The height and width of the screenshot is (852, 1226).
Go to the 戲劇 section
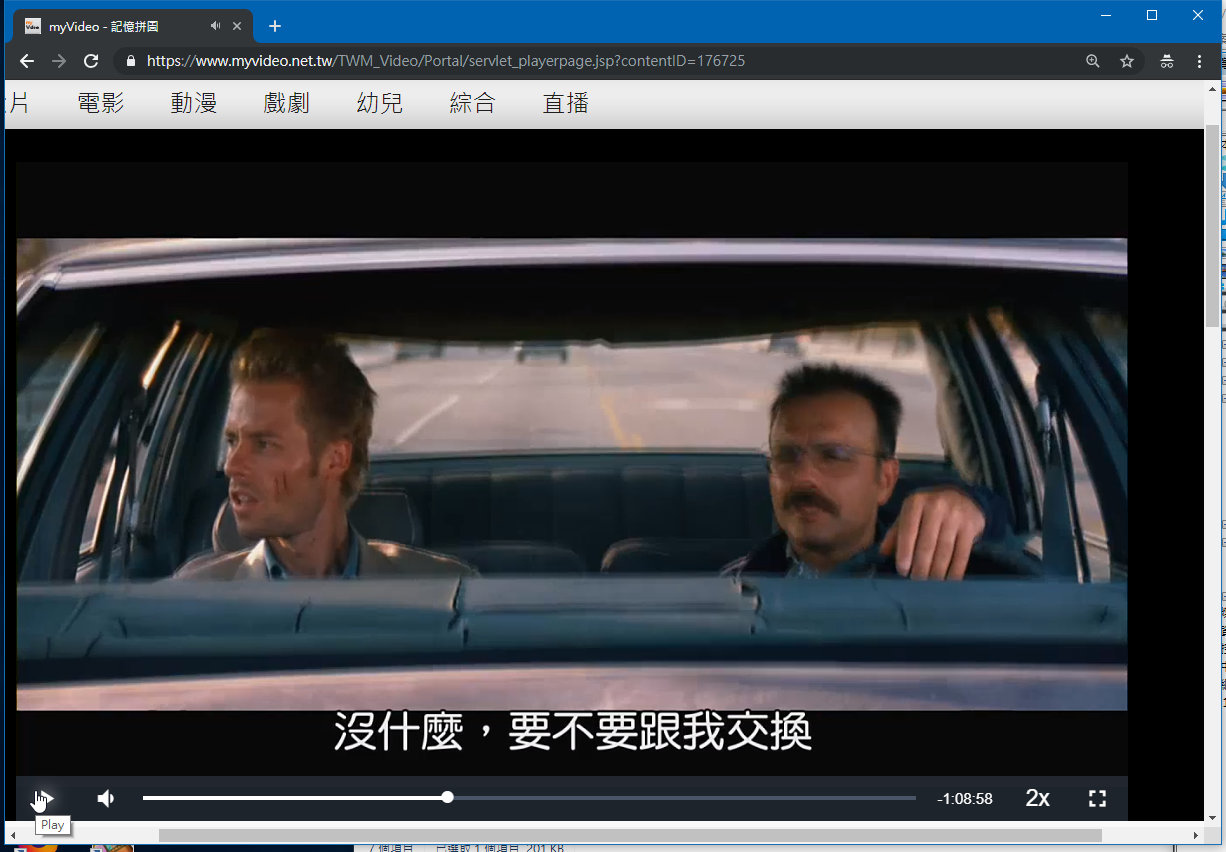click(287, 103)
